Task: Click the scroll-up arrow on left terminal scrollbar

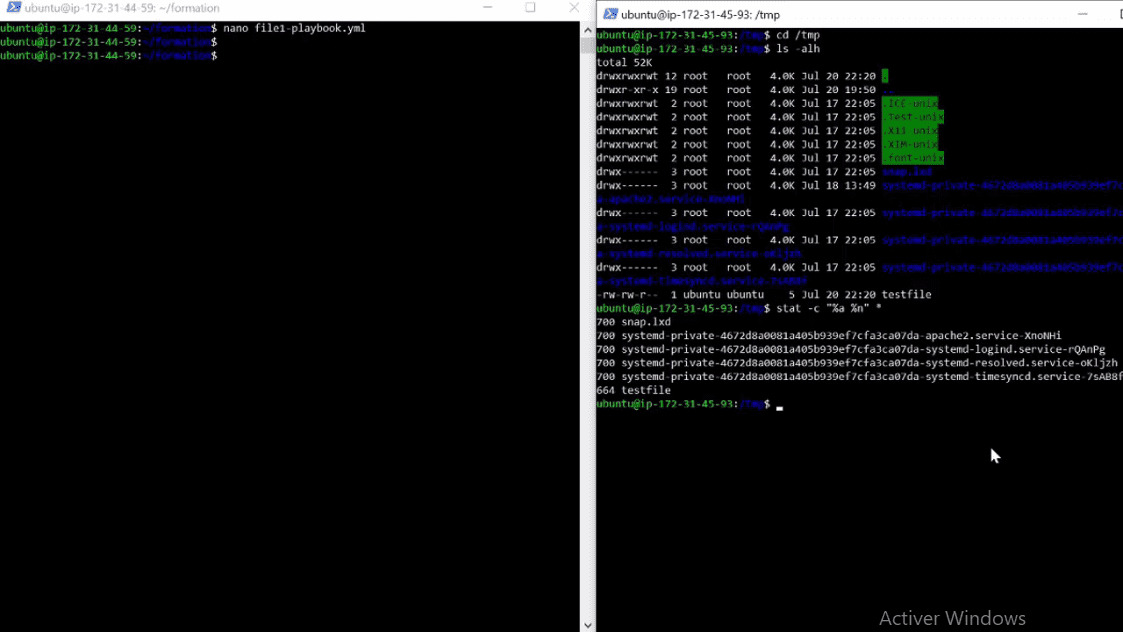Action: 588,29
